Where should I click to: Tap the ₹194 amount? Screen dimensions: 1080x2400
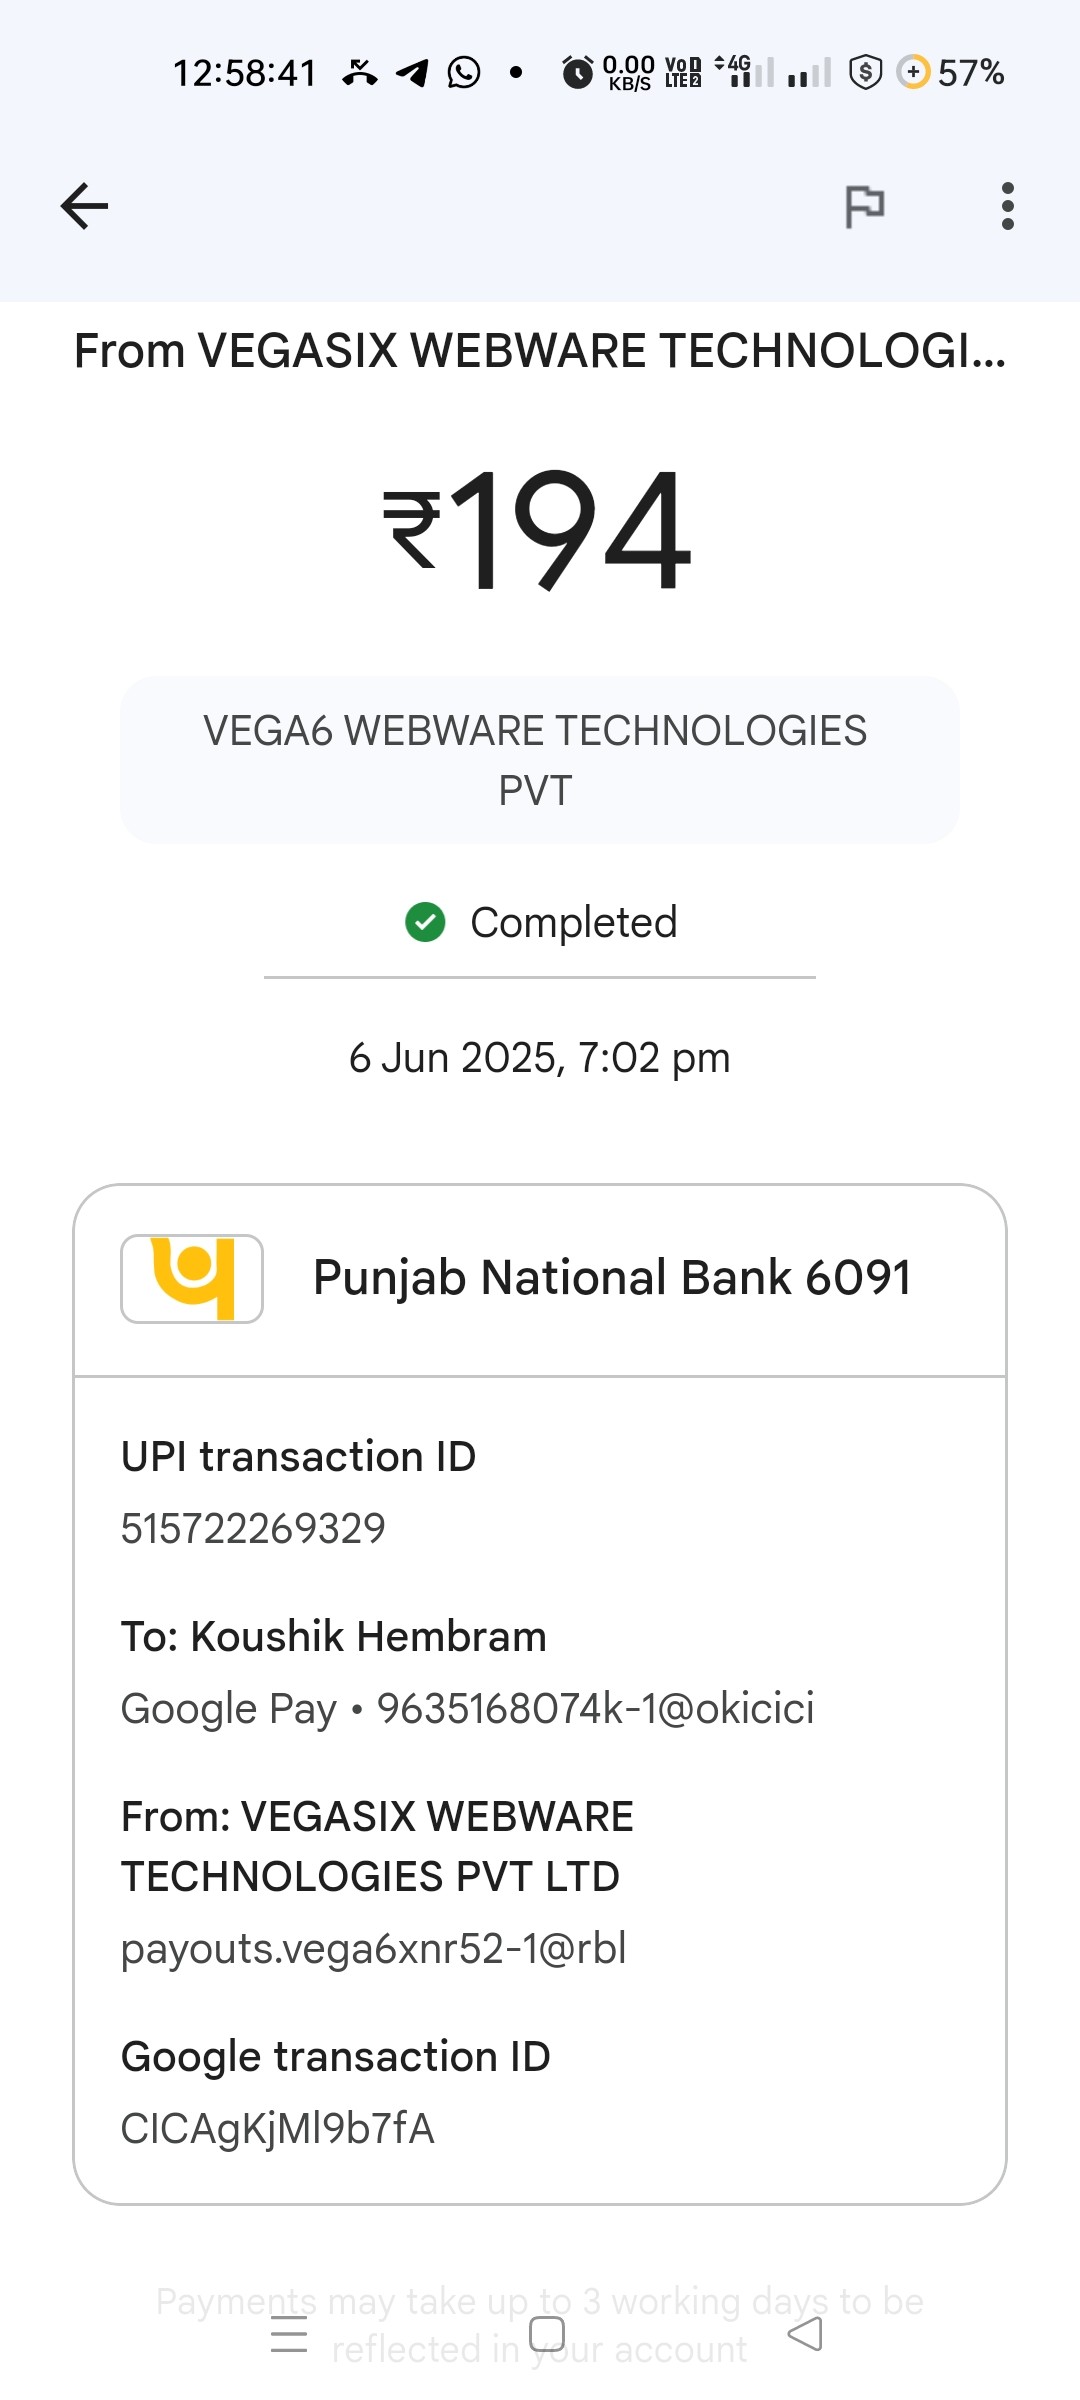click(537, 530)
